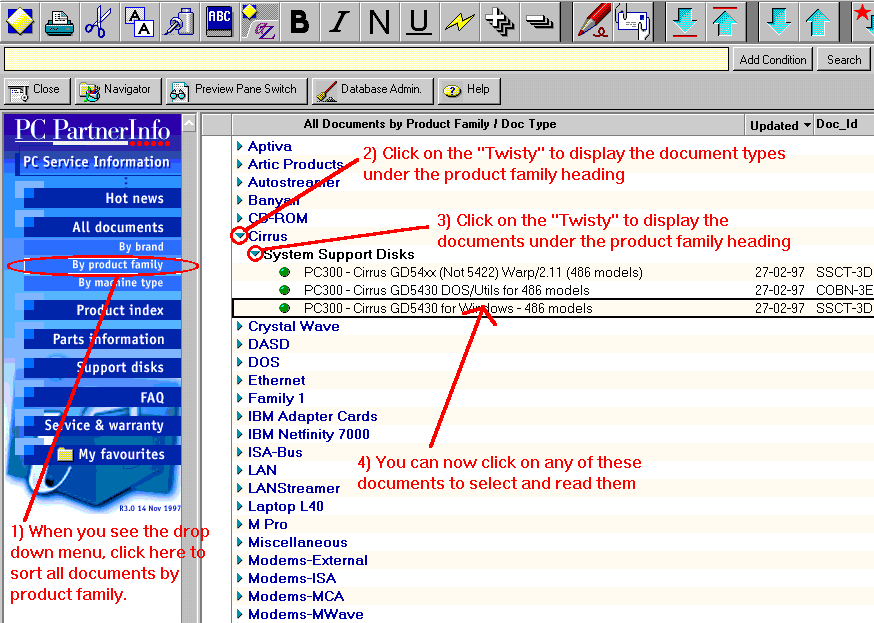This screenshot has height=623, width=874.
Task: Expand the Crystal Wave category
Action: pyautogui.click(x=240, y=327)
